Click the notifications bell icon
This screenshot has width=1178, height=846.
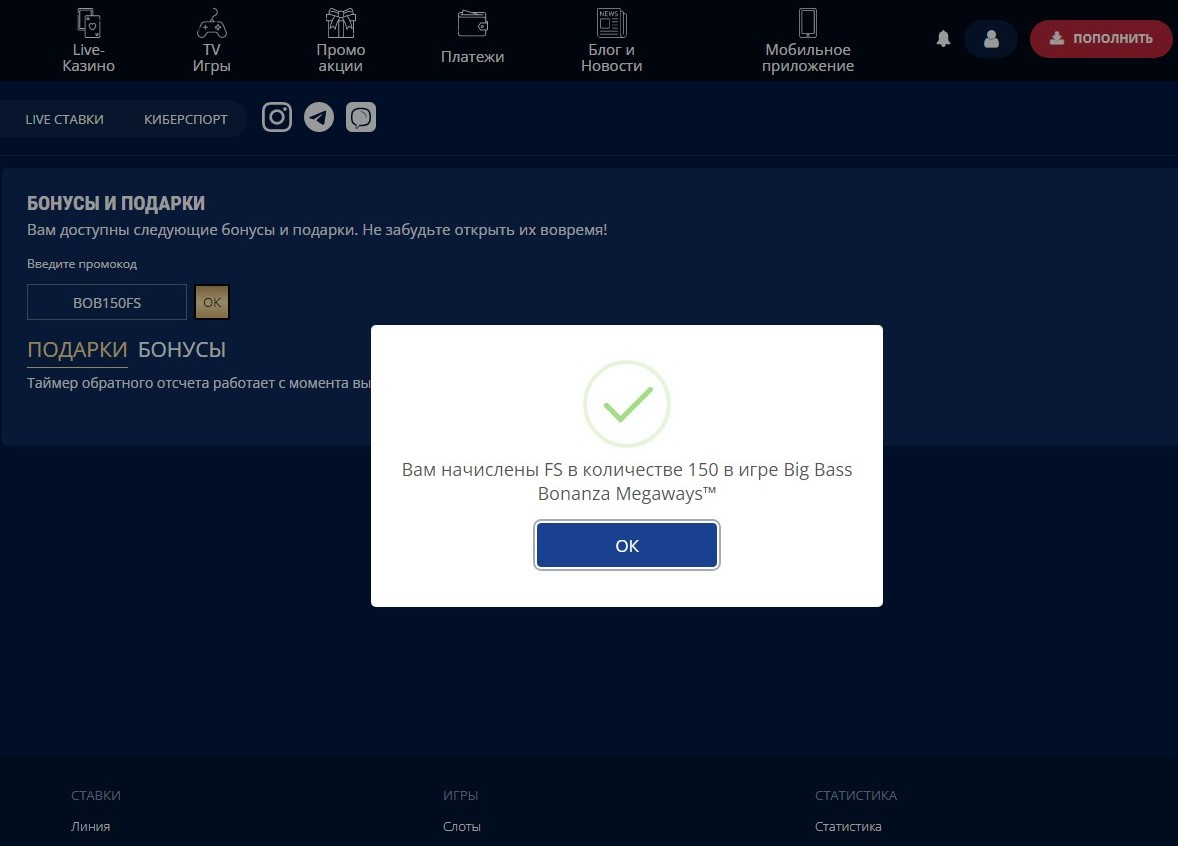pyautogui.click(x=943, y=39)
